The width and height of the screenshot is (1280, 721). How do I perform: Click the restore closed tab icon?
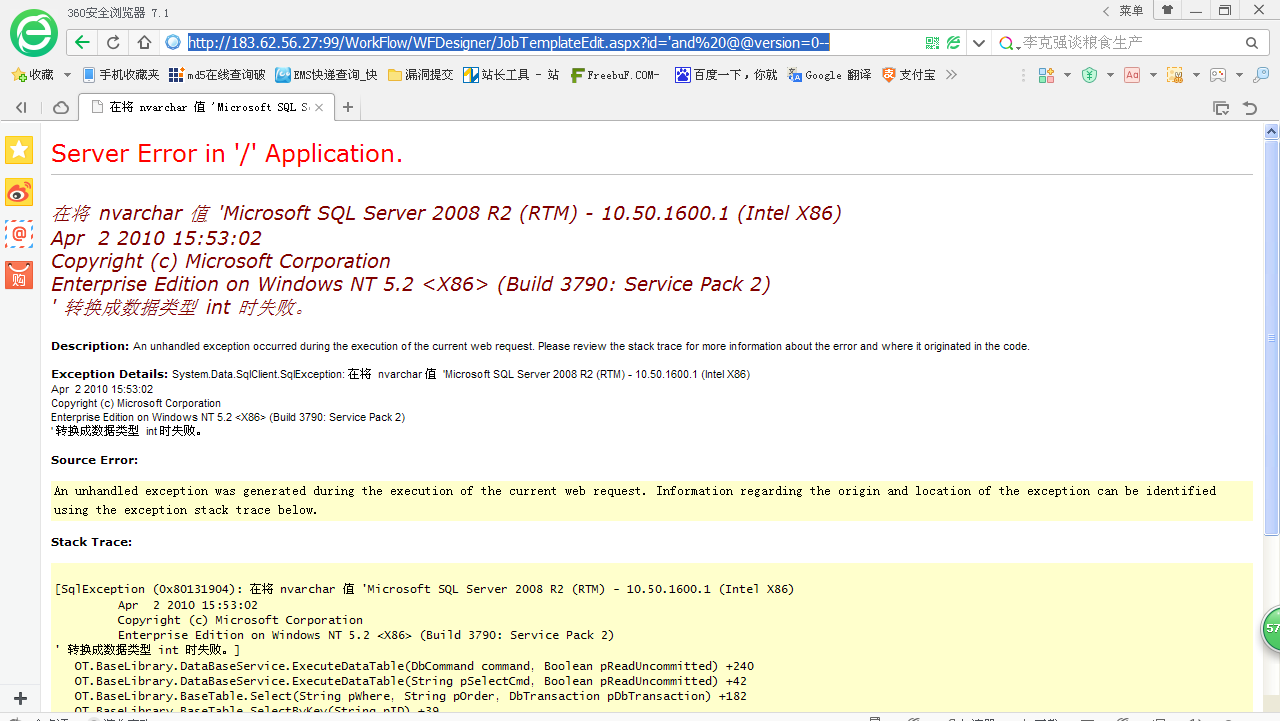(x=1250, y=108)
